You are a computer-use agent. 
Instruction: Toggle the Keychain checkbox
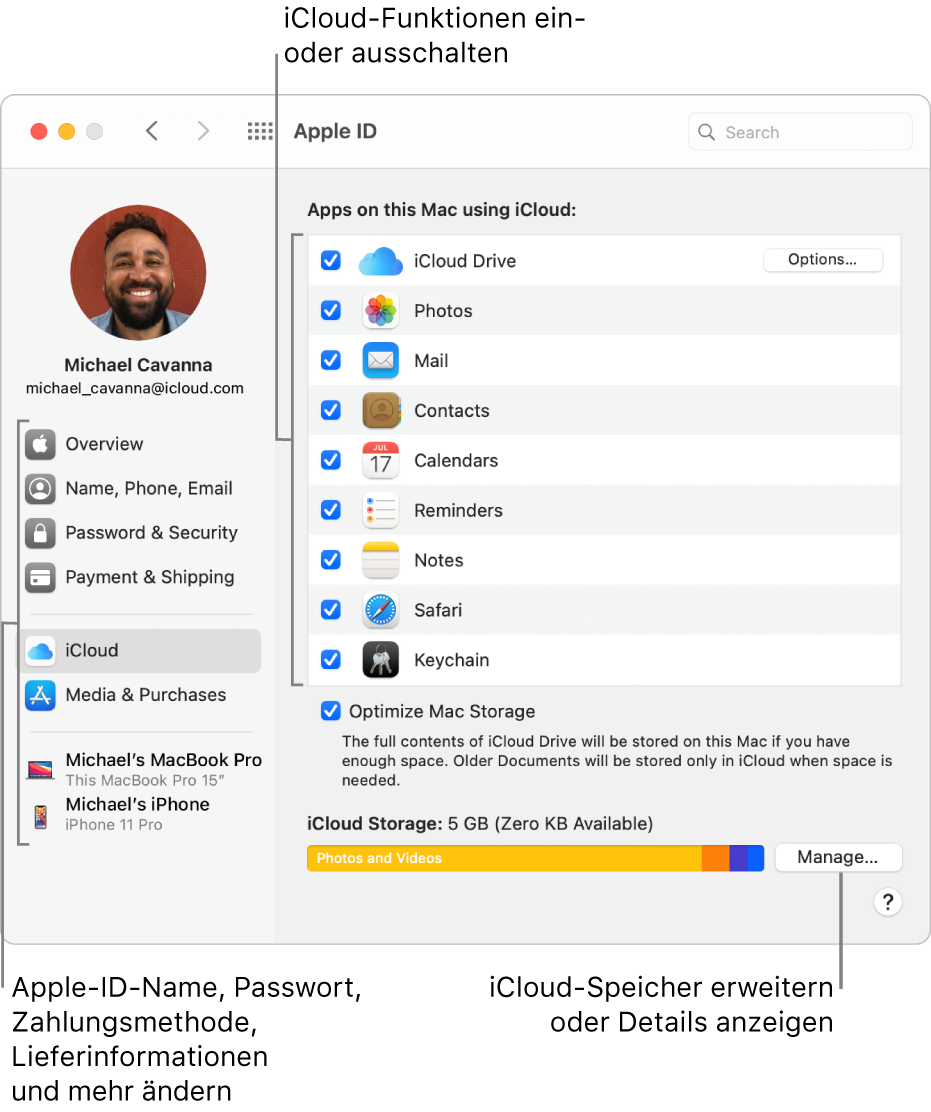click(330, 660)
